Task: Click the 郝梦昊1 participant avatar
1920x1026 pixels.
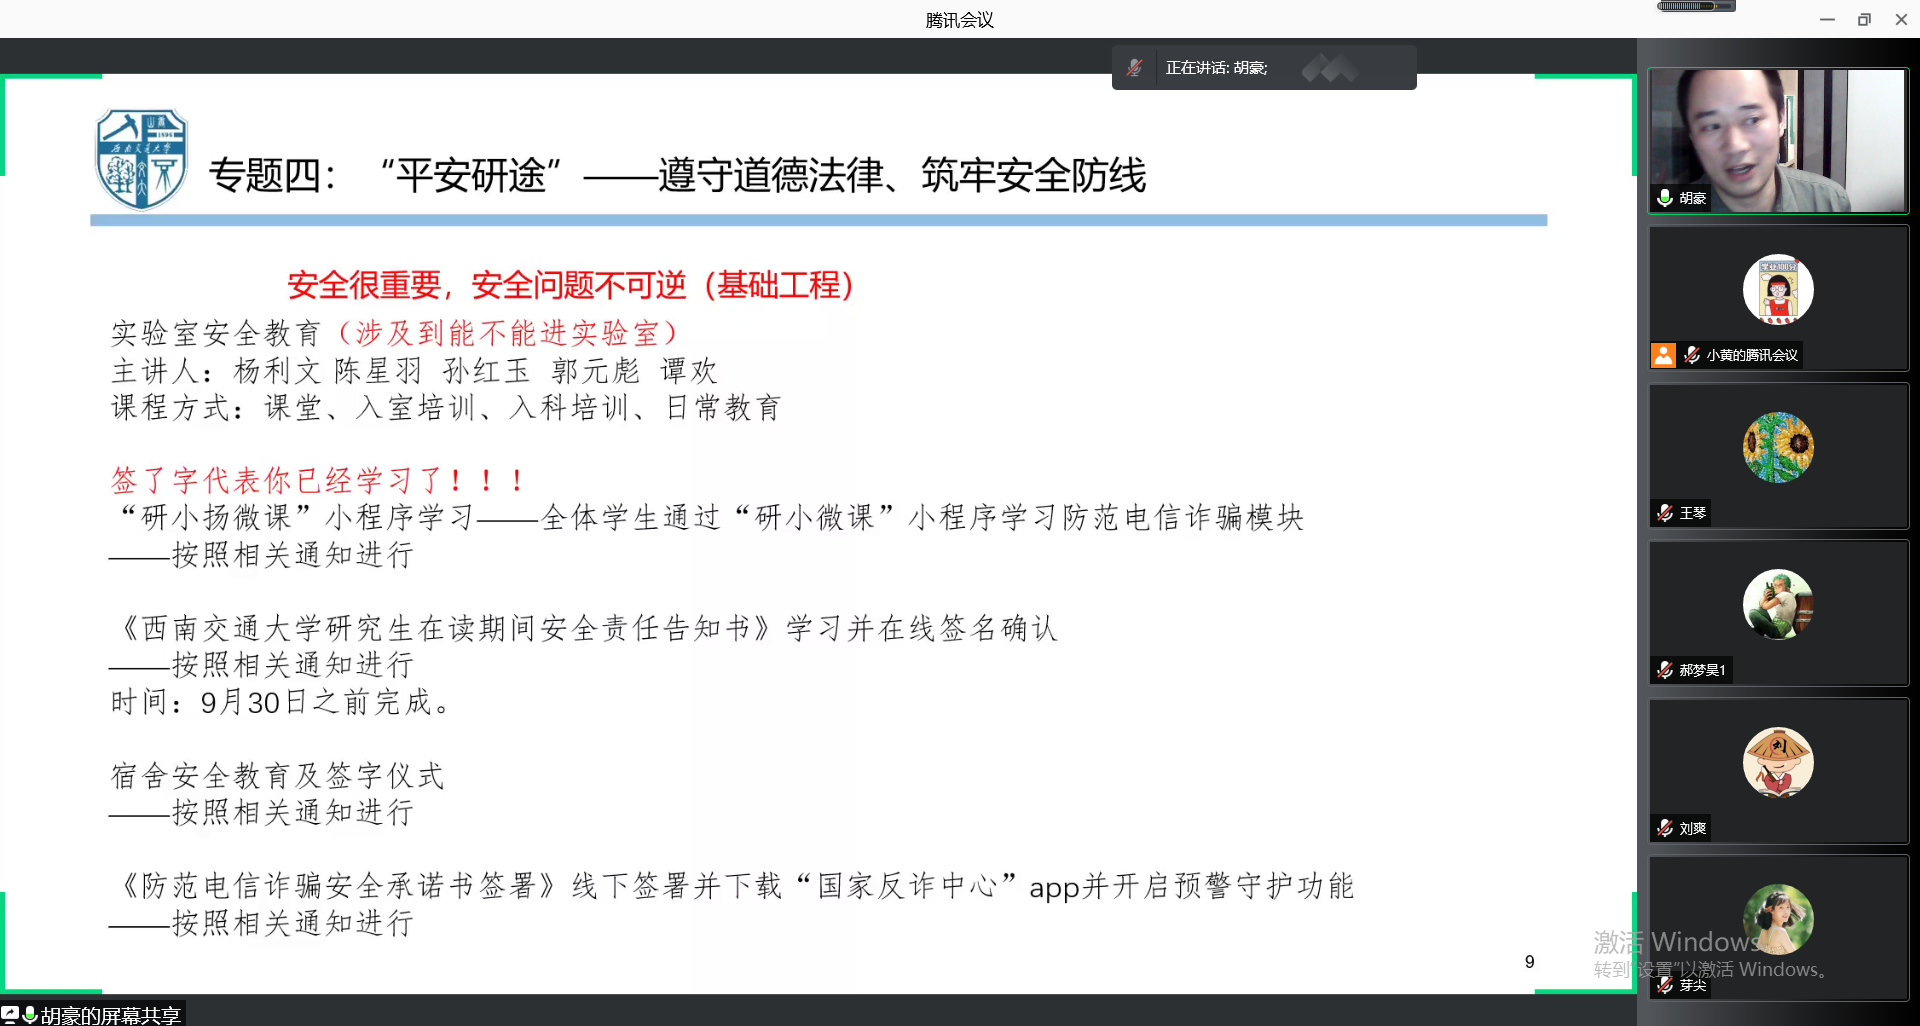Action: point(1778,604)
